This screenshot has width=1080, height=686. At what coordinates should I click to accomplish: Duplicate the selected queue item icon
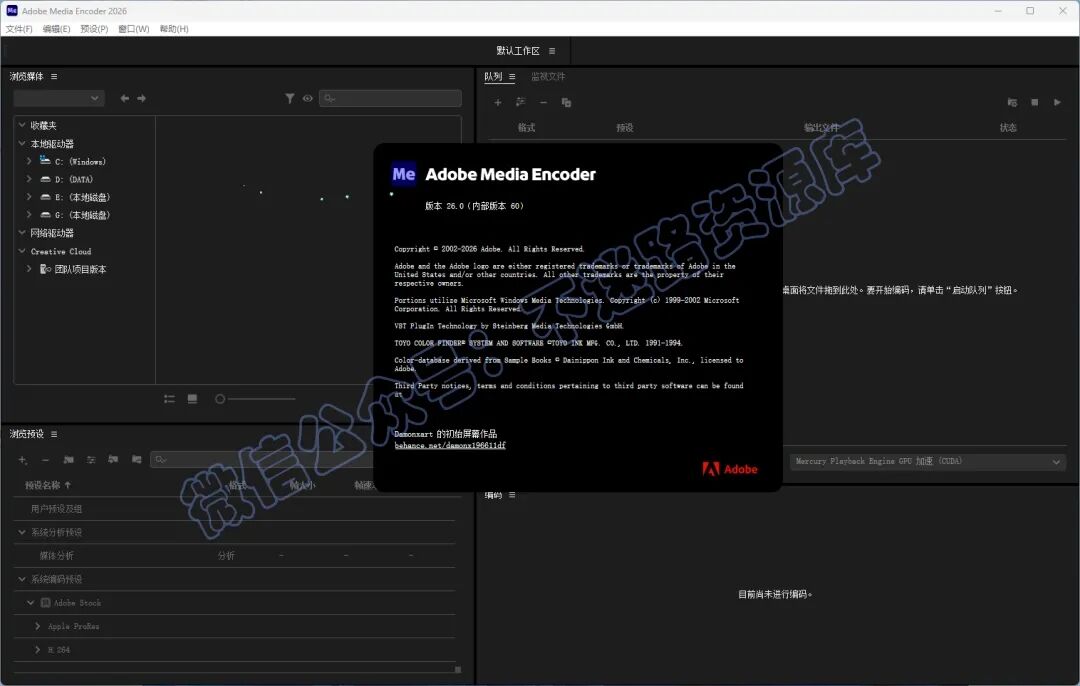click(566, 103)
